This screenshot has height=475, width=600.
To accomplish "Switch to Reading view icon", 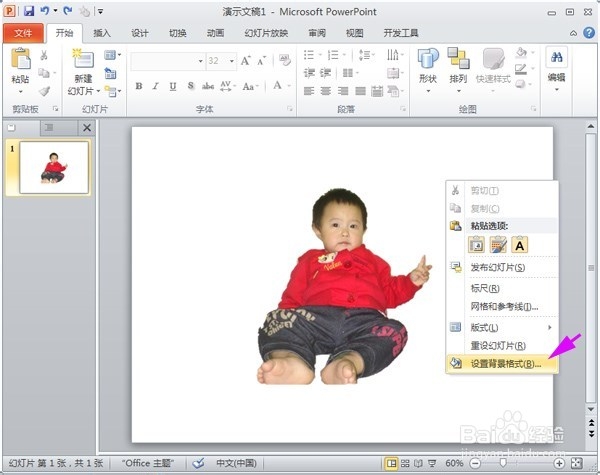I will tap(418, 464).
